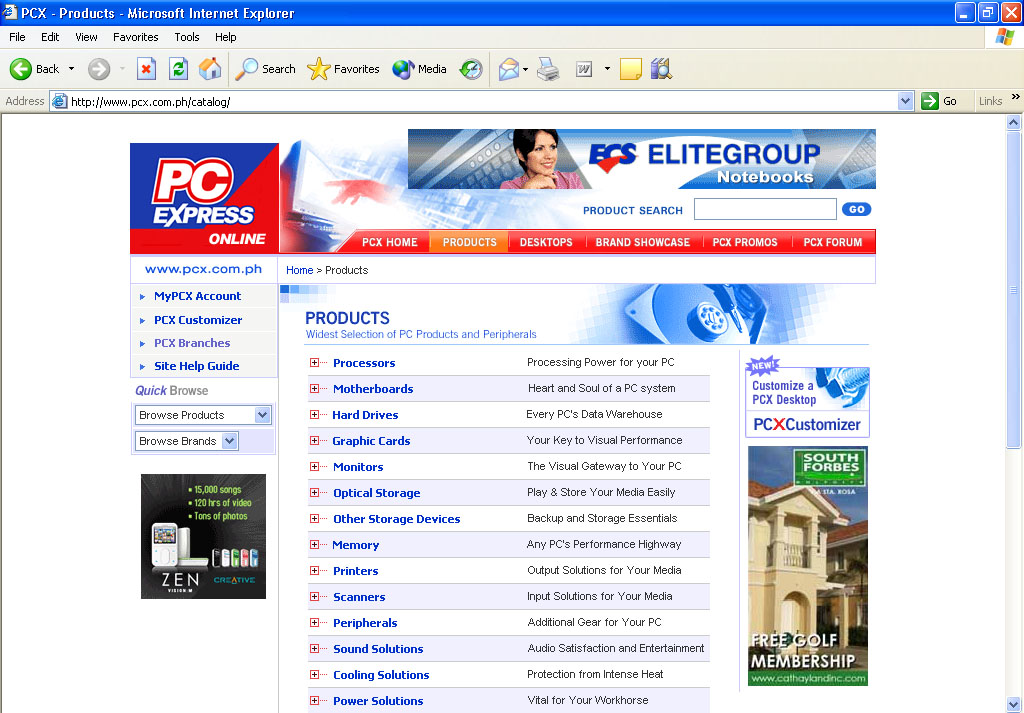
Task: Open Favorites via the star icon
Action: pyautogui.click(x=319, y=69)
